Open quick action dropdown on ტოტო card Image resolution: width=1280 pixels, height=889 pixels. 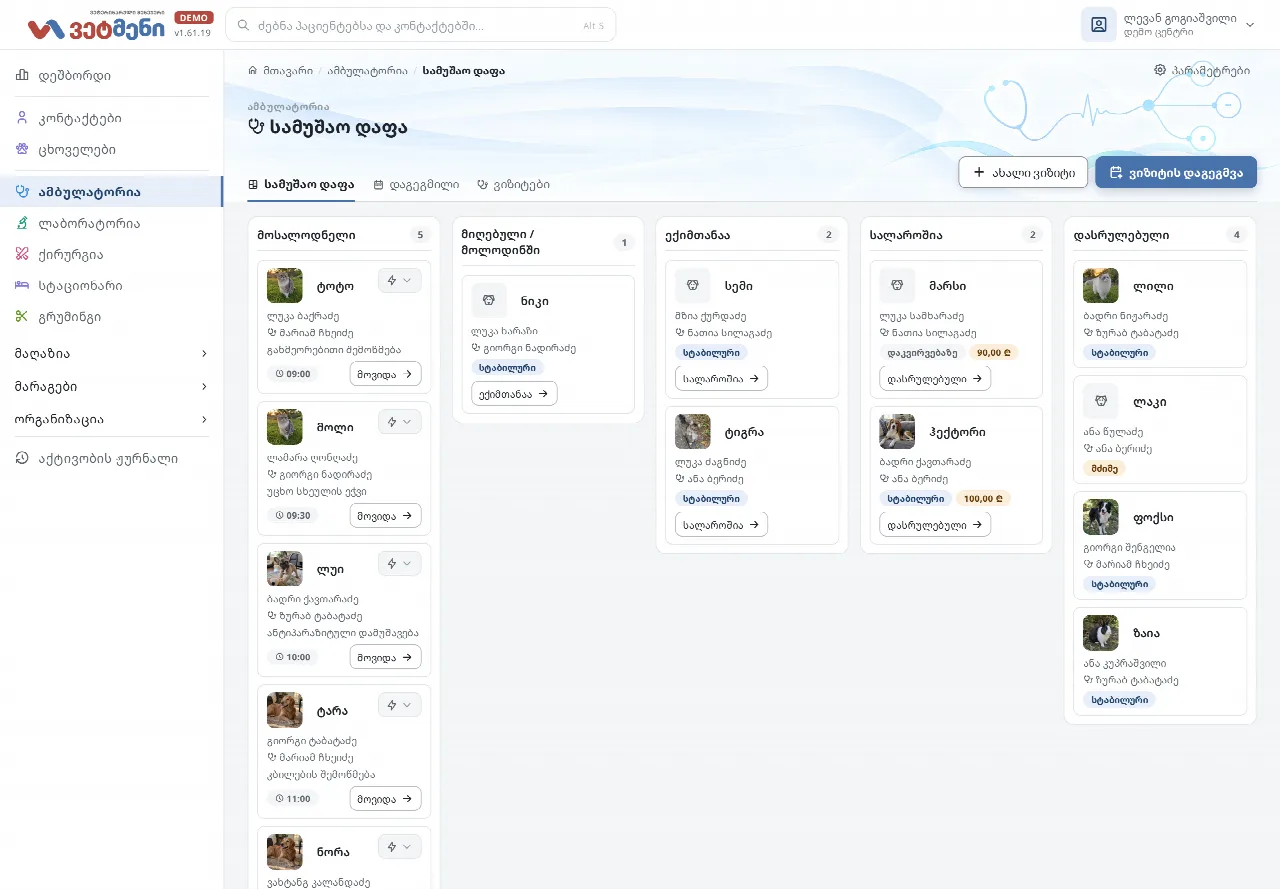[399, 281]
